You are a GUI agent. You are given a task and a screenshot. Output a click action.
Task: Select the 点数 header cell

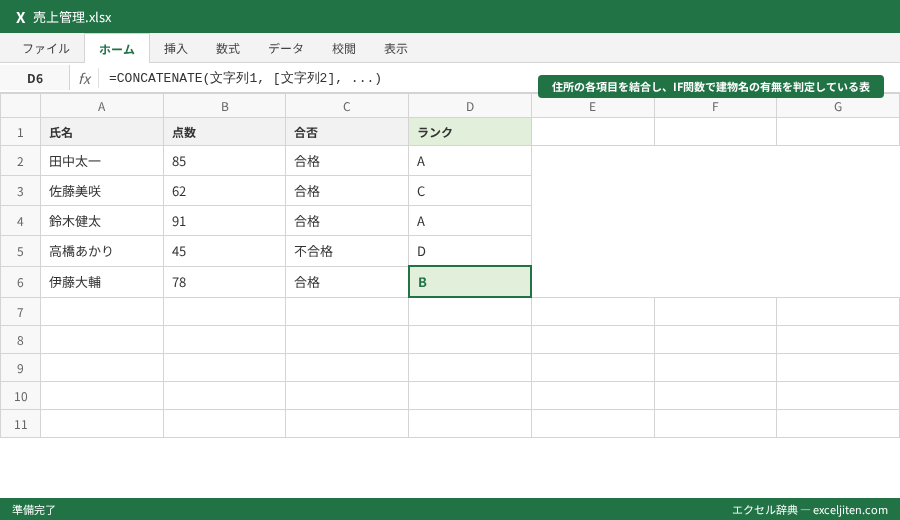pyautogui.click(x=224, y=132)
